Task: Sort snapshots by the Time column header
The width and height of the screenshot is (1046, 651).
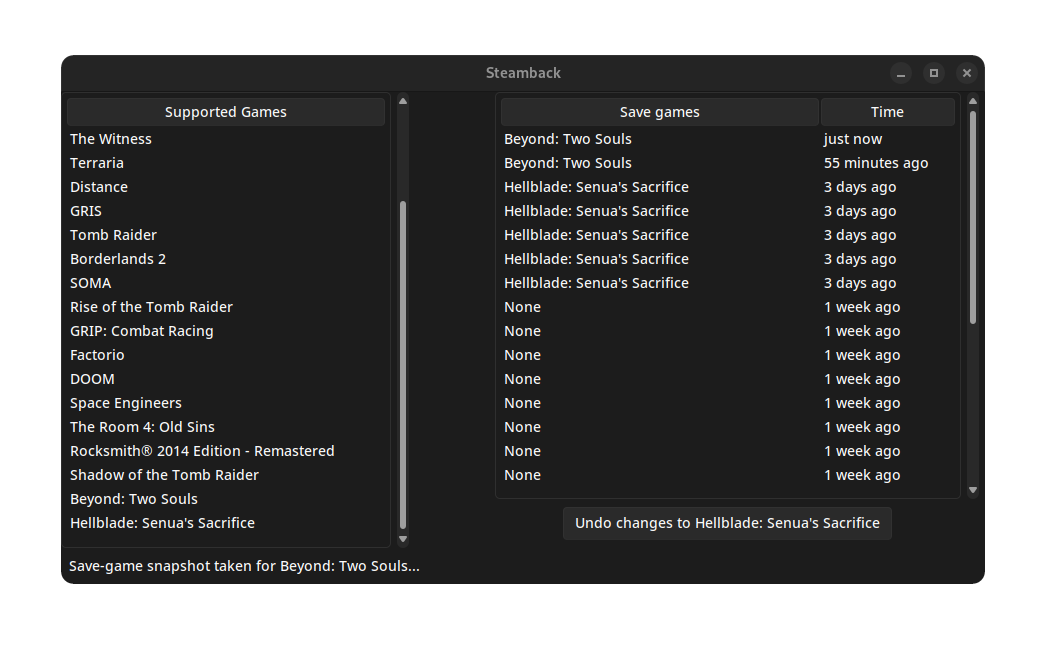Action: [x=886, y=111]
